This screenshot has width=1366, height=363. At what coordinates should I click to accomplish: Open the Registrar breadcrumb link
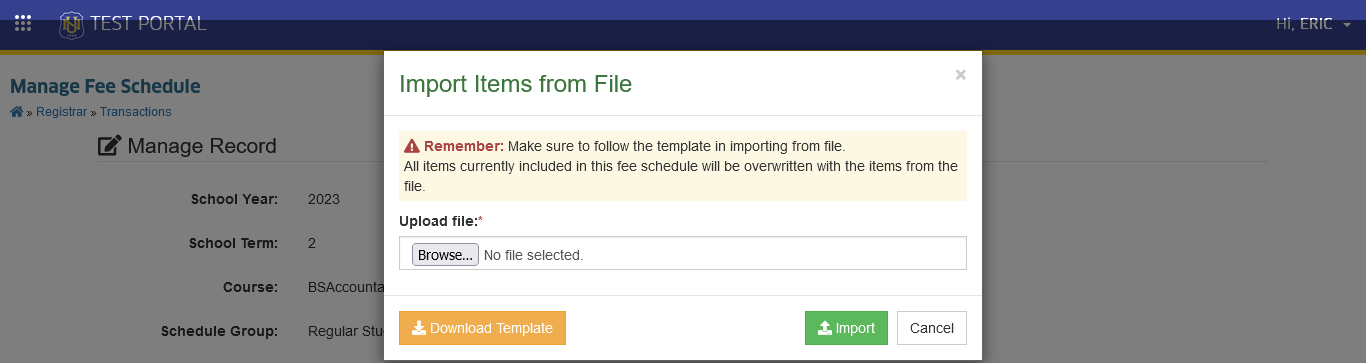point(63,112)
